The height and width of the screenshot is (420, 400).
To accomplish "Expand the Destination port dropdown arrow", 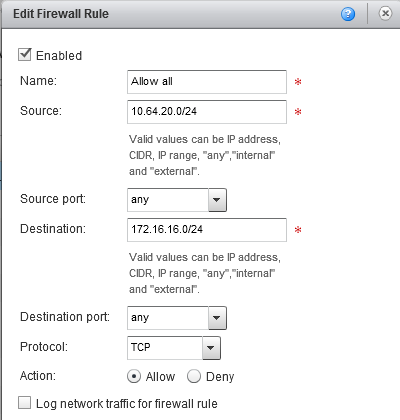I will [217, 318].
